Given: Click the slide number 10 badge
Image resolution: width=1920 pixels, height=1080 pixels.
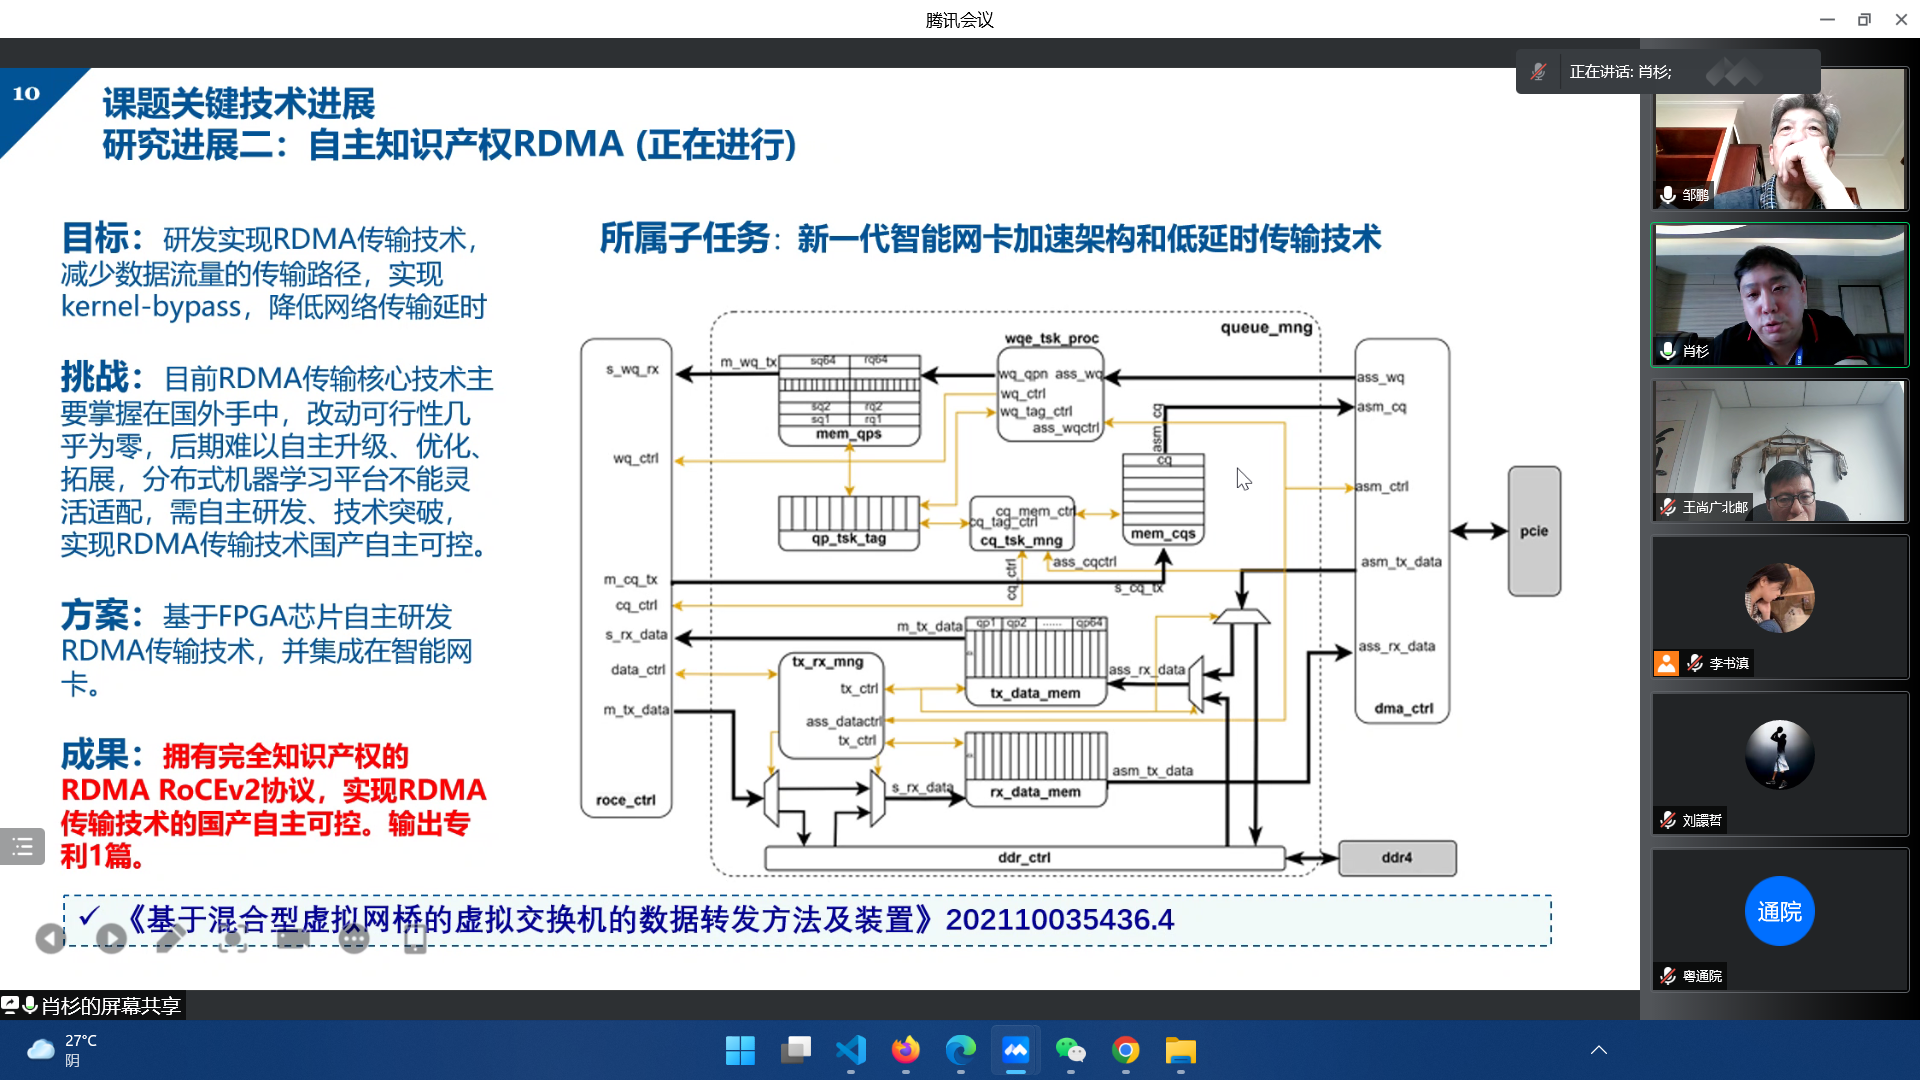Looking at the screenshot, I should tap(26, 94).
